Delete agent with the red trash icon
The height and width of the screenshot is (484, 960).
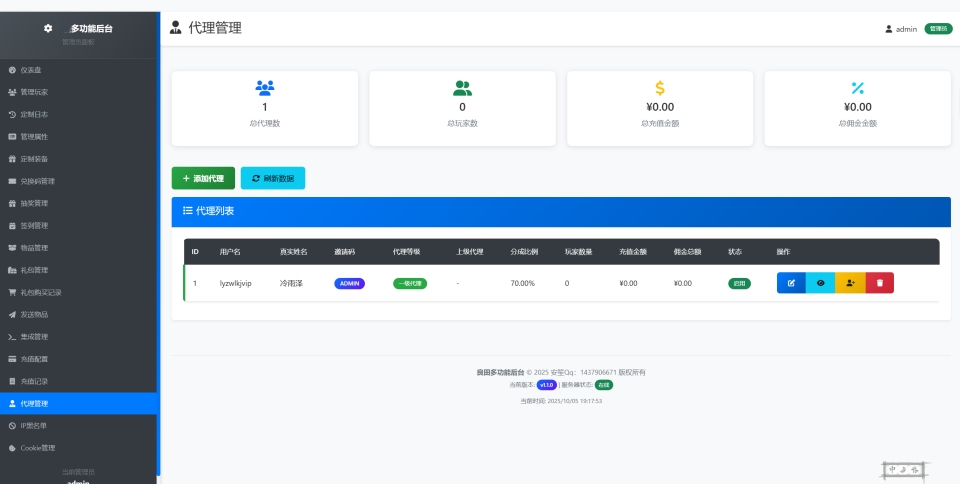coord(880,283)
